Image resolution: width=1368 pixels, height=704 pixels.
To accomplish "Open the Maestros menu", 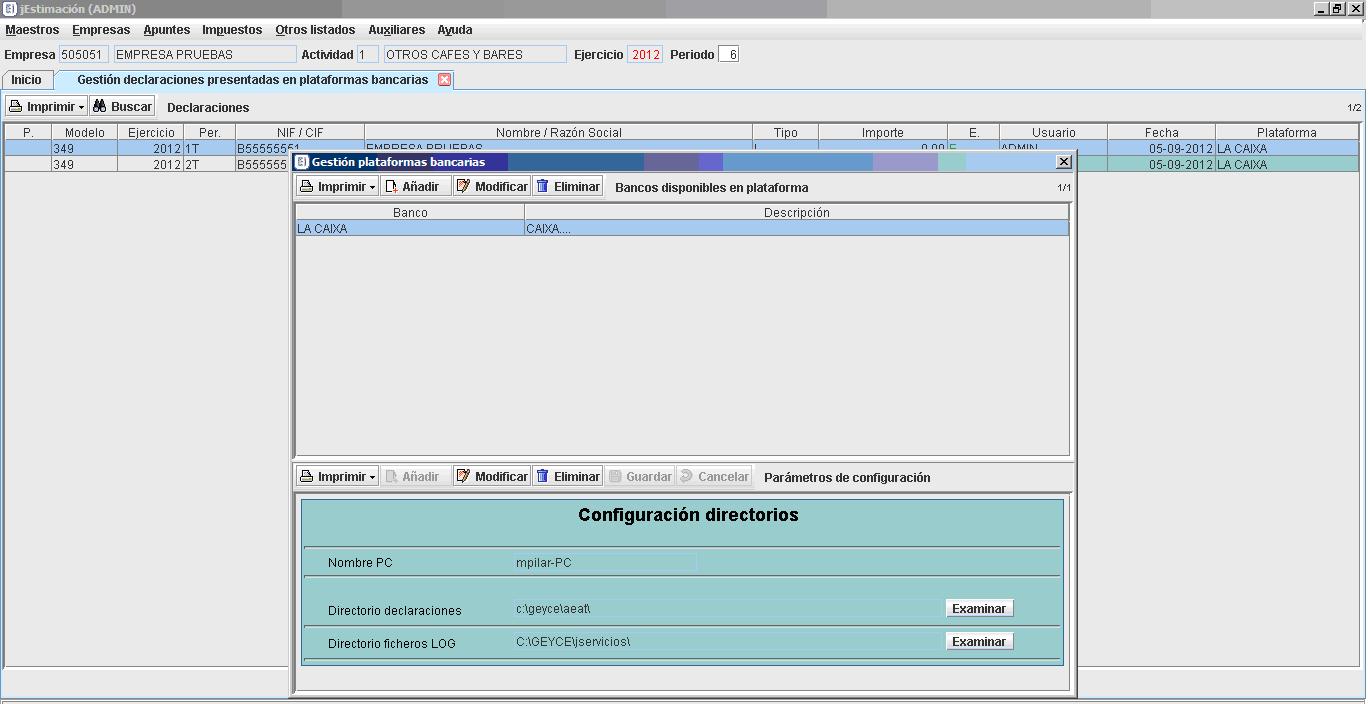I will (32, 30).
